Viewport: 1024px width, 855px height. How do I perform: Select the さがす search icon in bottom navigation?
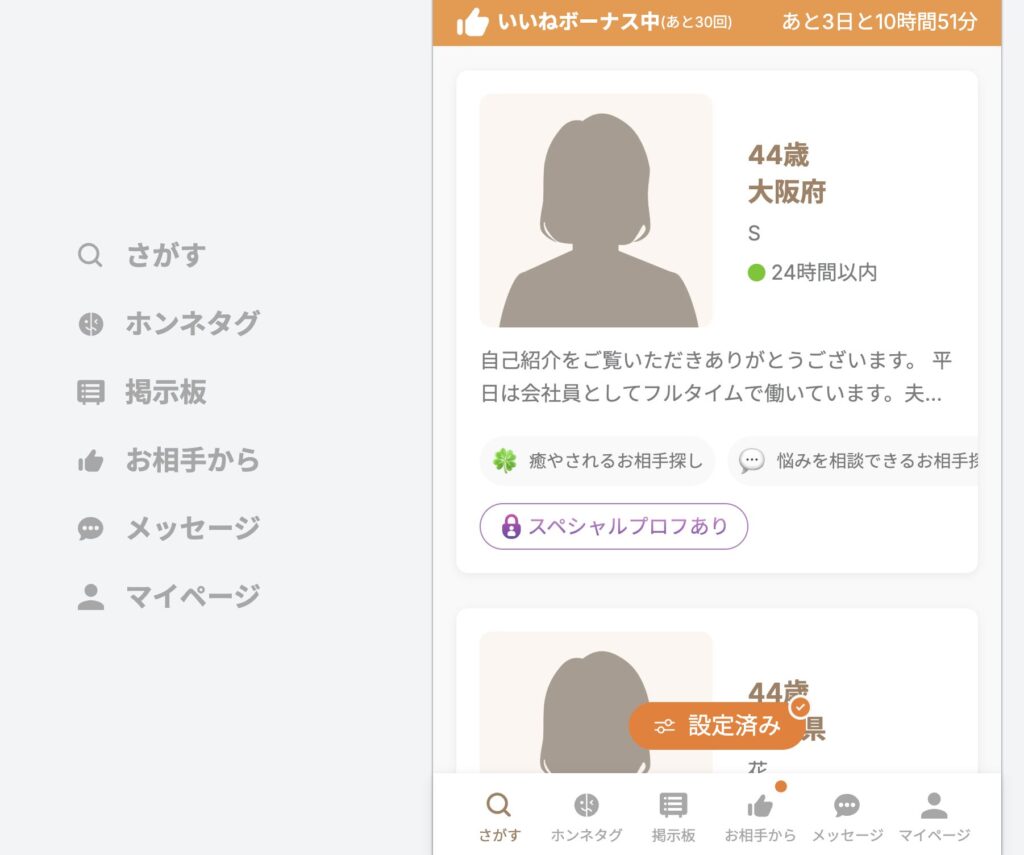498,803
